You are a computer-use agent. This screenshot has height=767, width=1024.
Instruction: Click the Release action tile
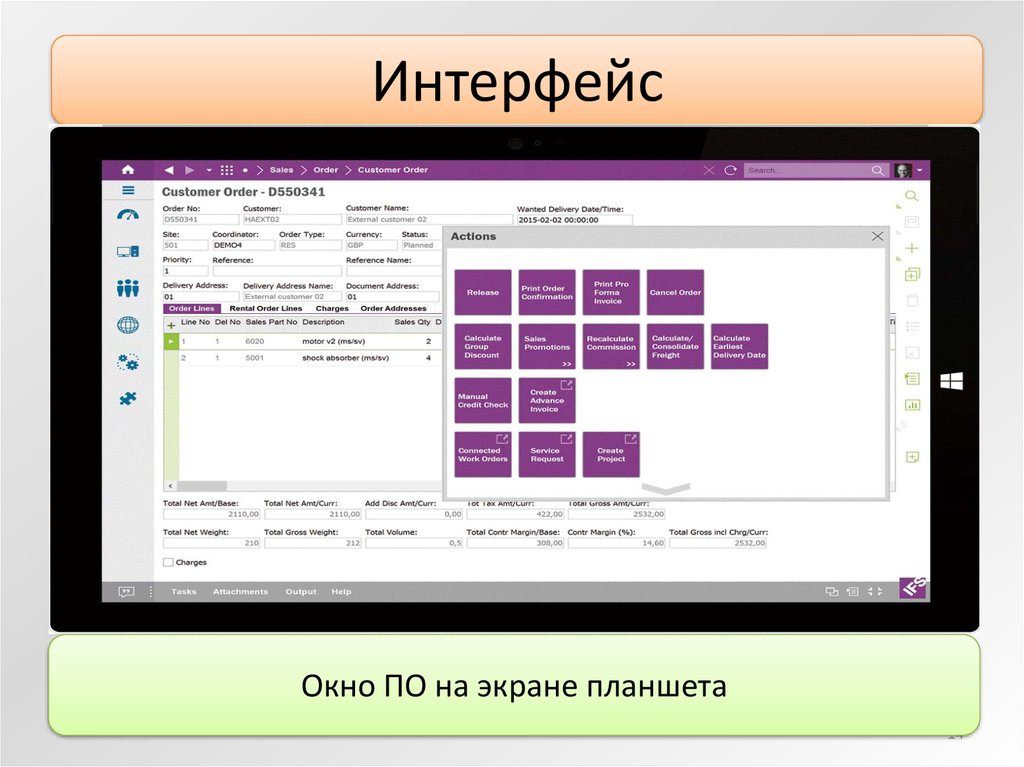483,293
